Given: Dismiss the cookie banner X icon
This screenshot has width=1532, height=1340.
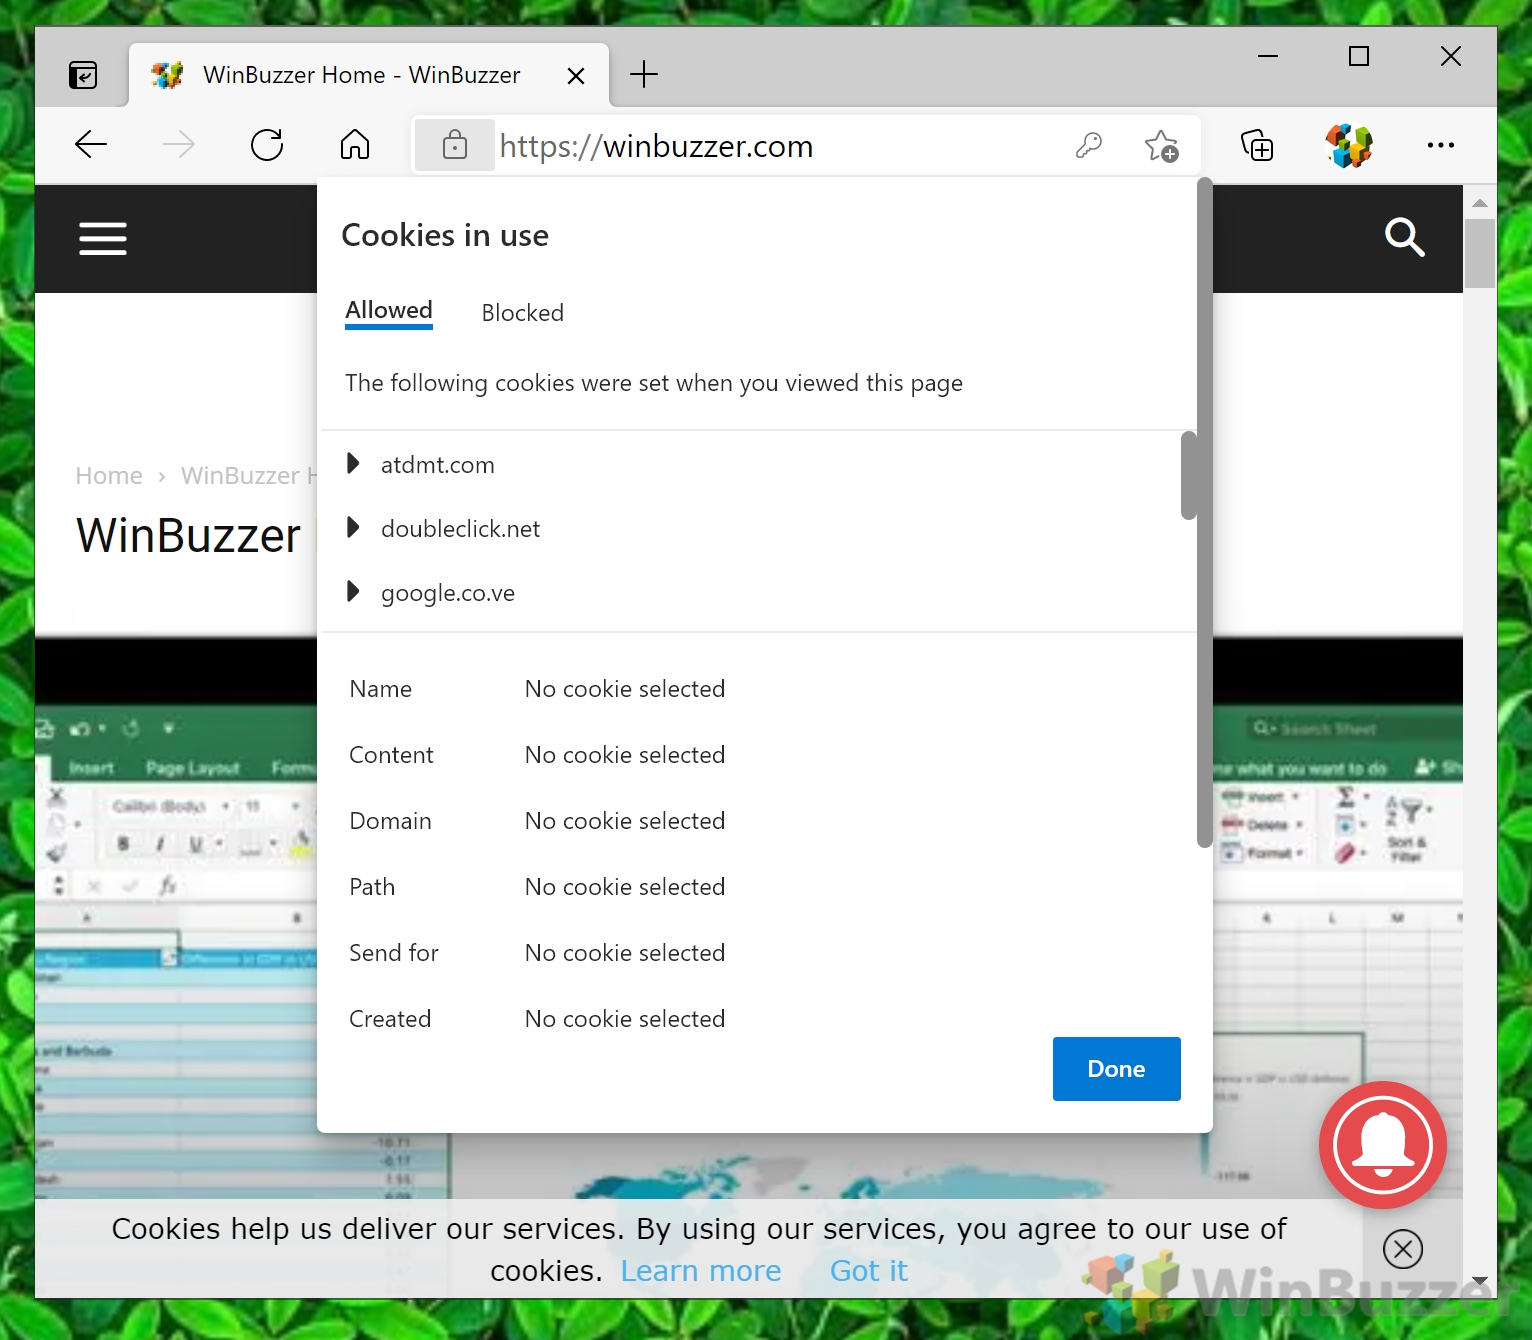Looking at the screenshot, I should [1403, 1249].
